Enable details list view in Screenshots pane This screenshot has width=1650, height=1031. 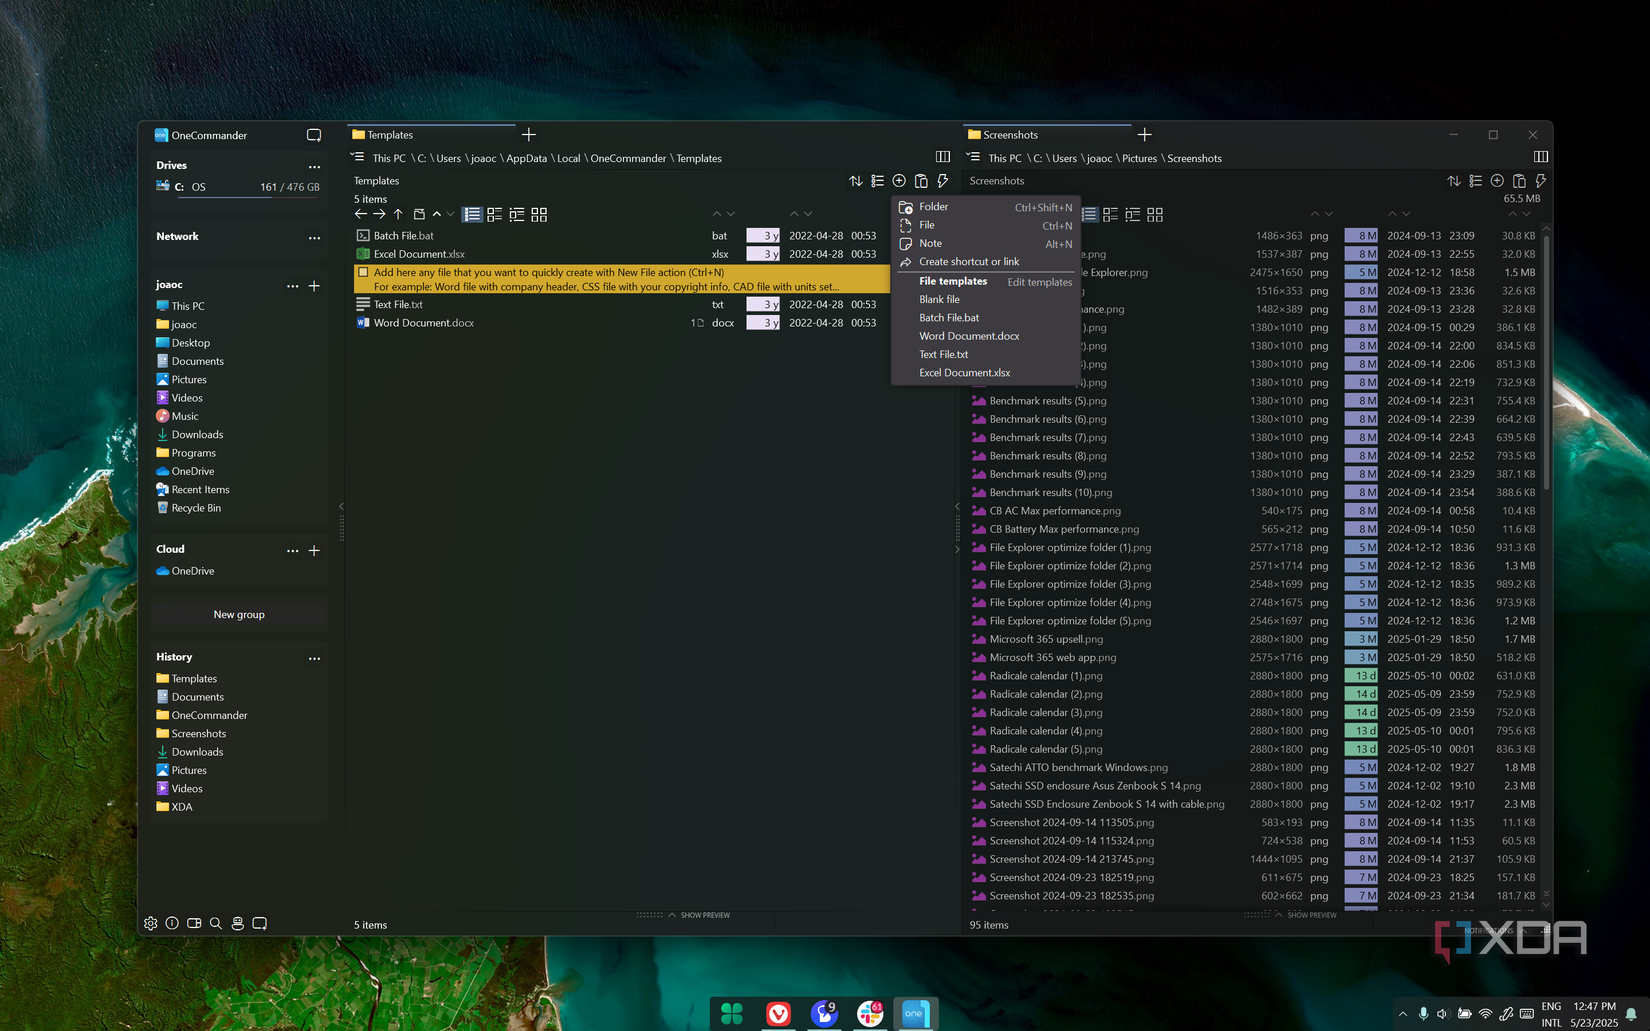coord(1089,214)
